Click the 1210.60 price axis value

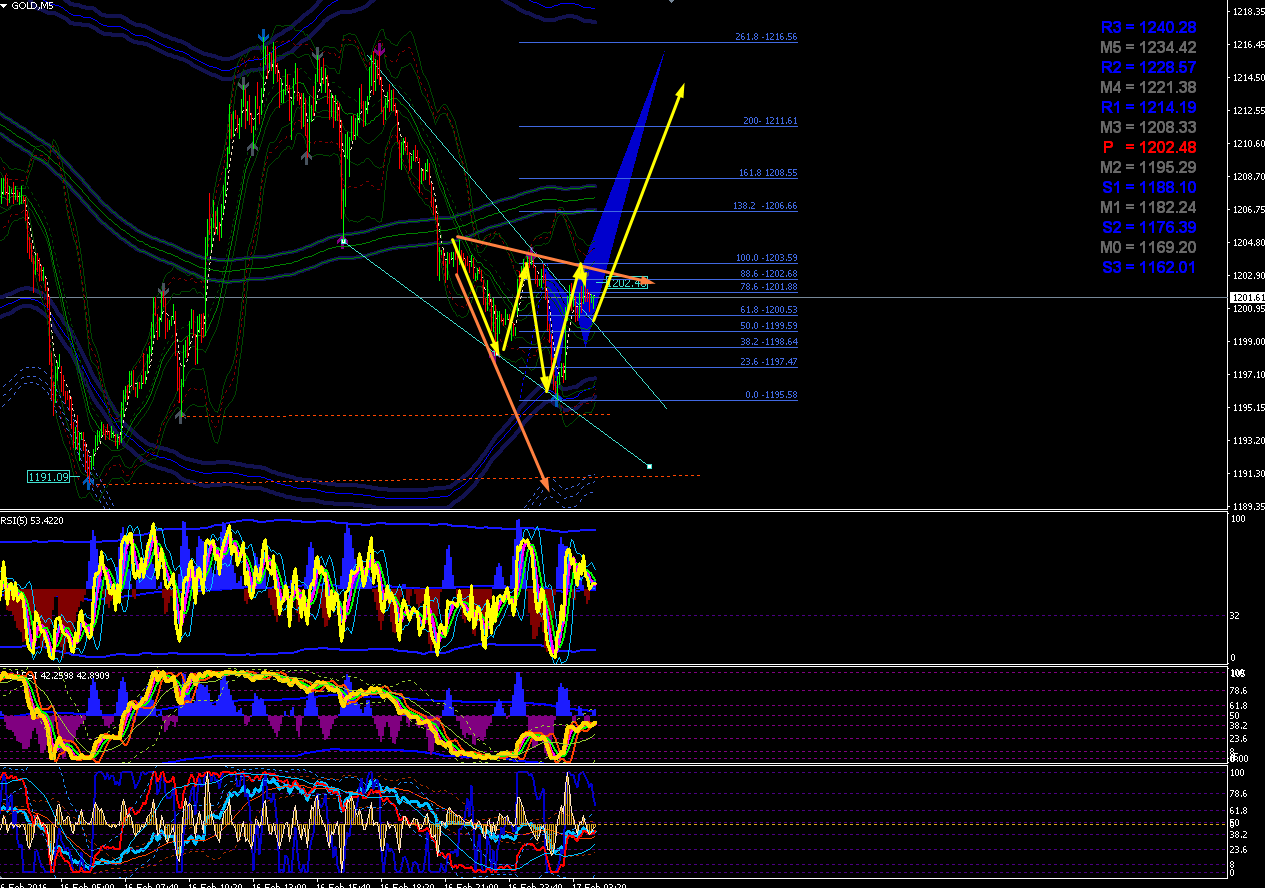pyautogui.click(x=1247, y=144)
